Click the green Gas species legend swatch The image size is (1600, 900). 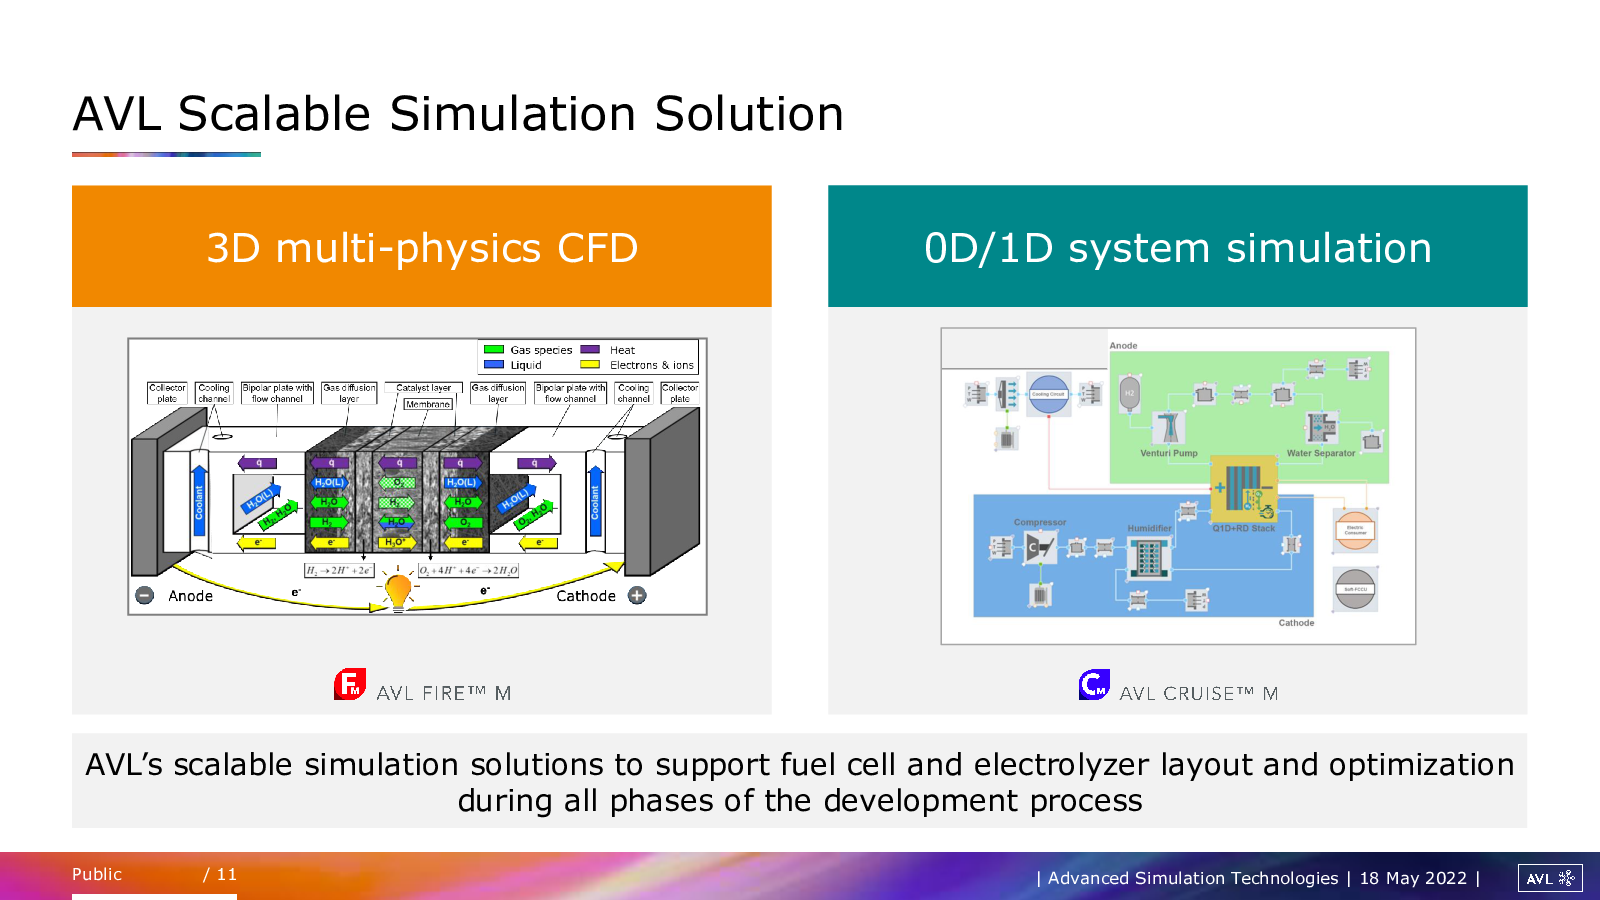click(494, 350)
